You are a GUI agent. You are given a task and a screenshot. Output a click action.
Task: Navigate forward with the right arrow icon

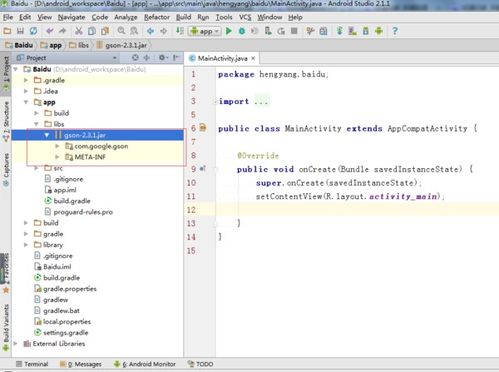pos(163,31)
